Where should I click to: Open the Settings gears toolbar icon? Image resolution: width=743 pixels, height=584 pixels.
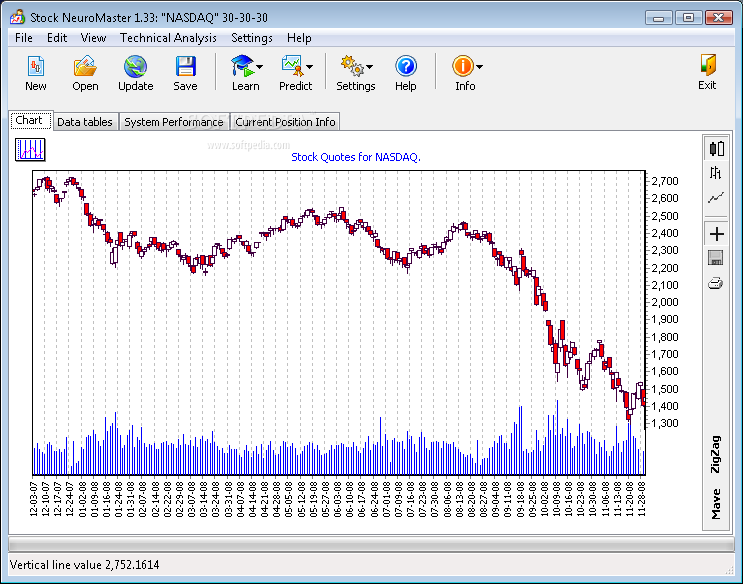[352, 66]
